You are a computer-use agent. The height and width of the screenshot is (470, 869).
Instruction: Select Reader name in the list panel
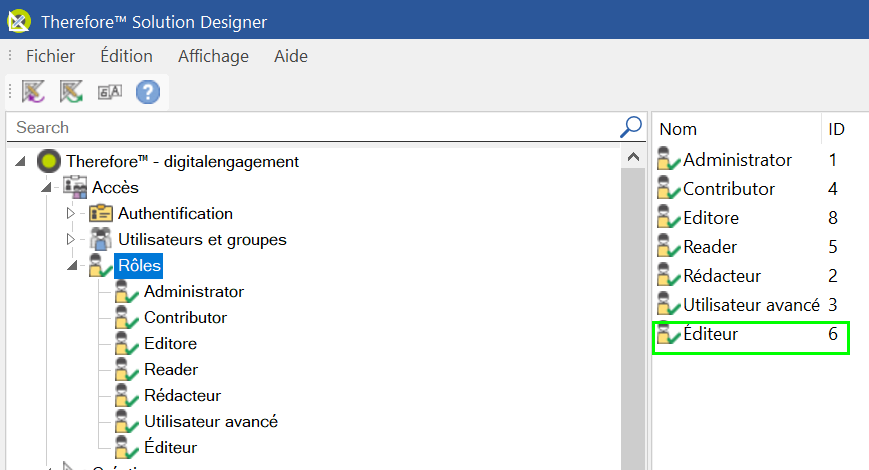(x=710, y=247)
